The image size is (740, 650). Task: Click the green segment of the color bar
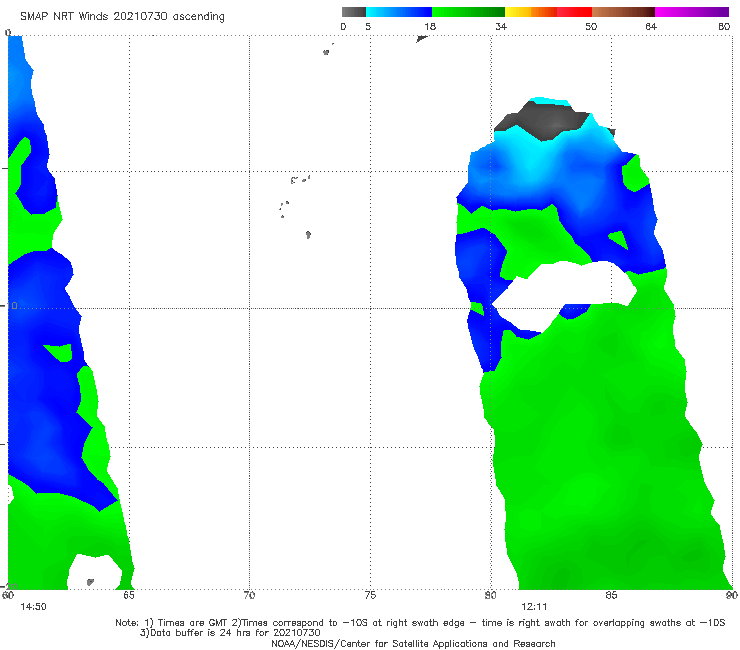tap(468, 12)
